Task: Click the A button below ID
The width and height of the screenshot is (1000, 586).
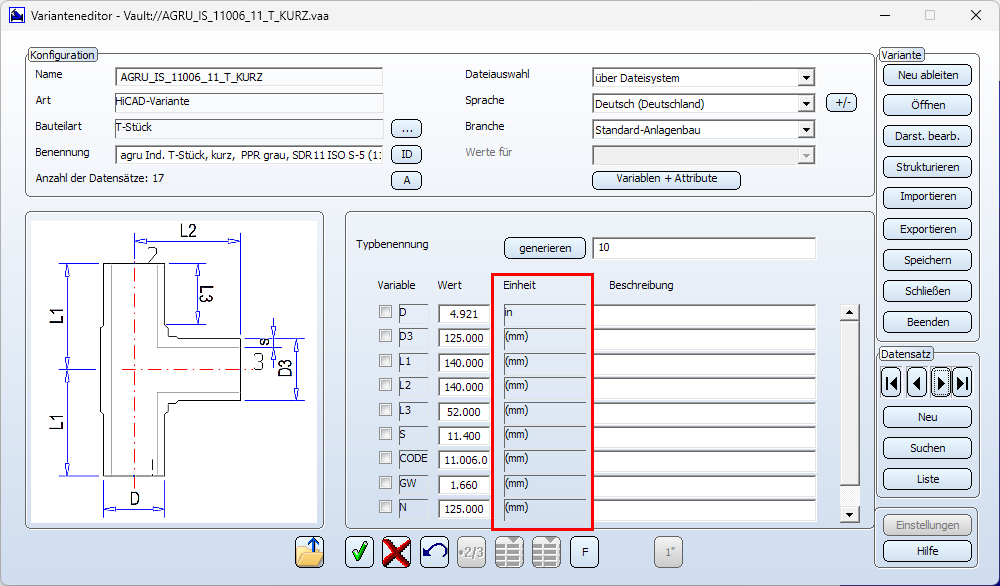Action: point(406,180)
